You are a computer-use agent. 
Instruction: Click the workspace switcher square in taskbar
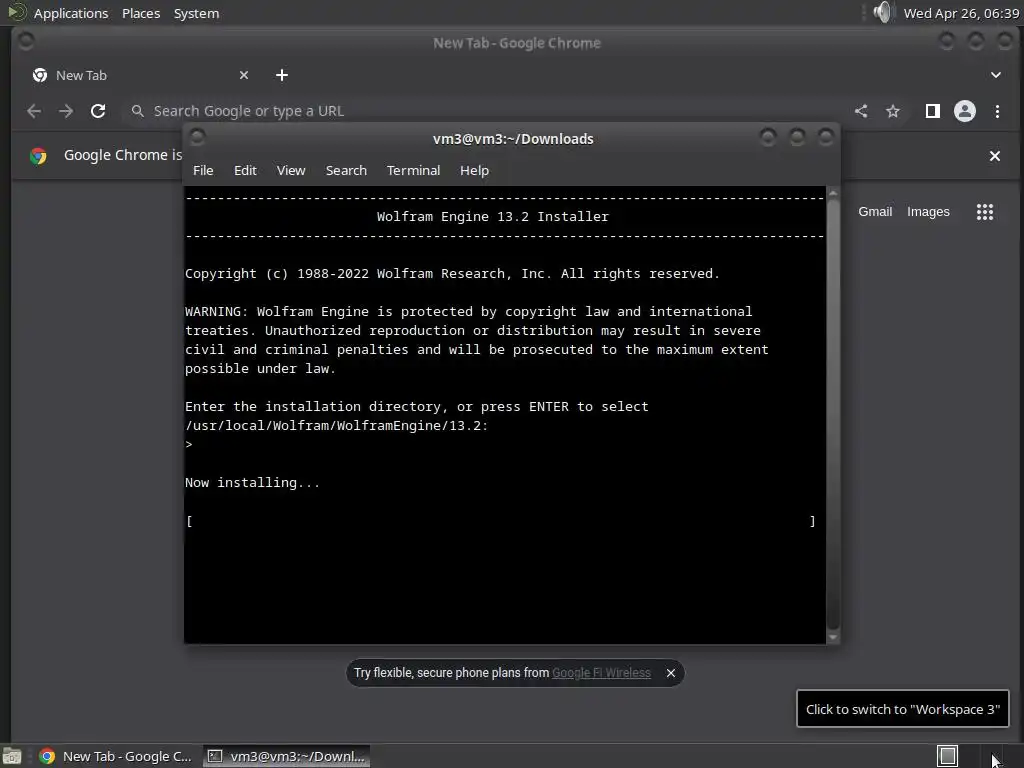point(947,756)
